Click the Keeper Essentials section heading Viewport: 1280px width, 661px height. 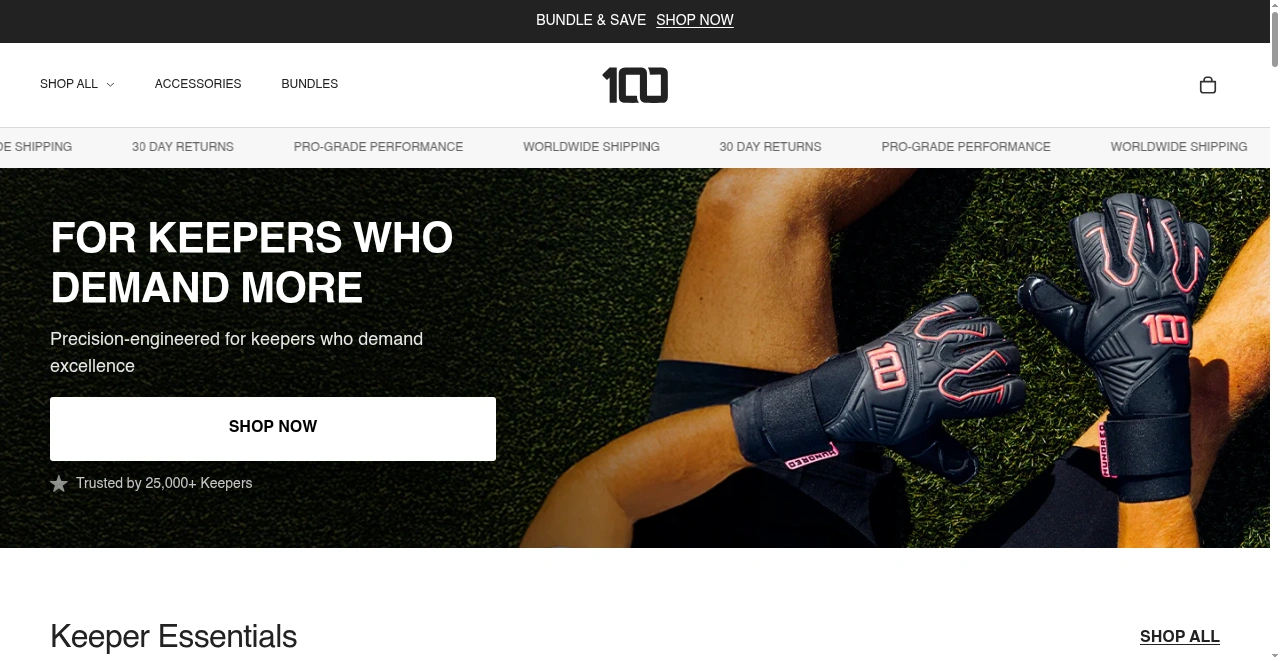(174, 637)
